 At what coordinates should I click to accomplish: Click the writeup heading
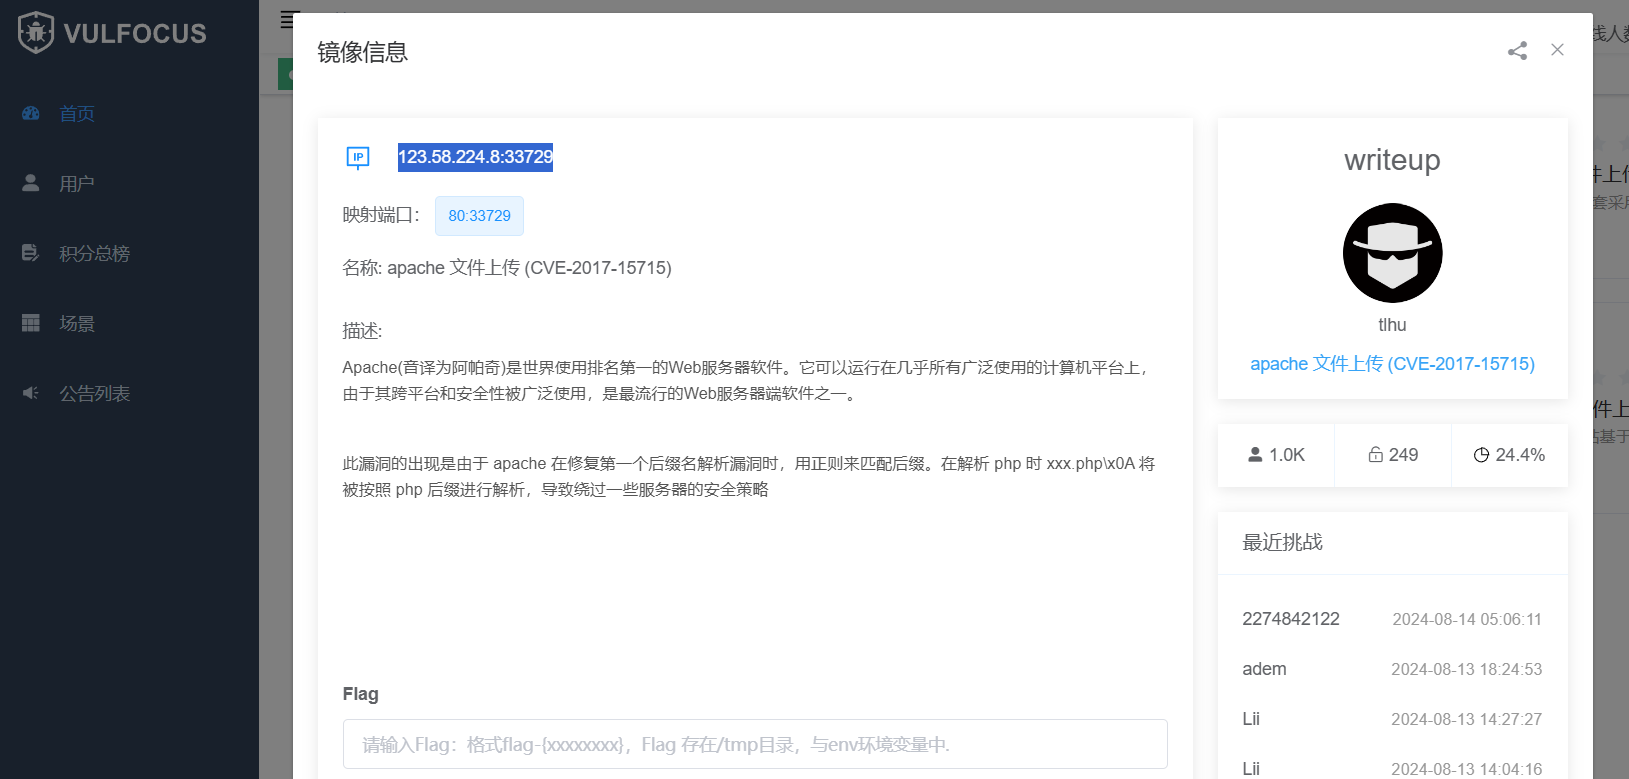click(1392, 160)
